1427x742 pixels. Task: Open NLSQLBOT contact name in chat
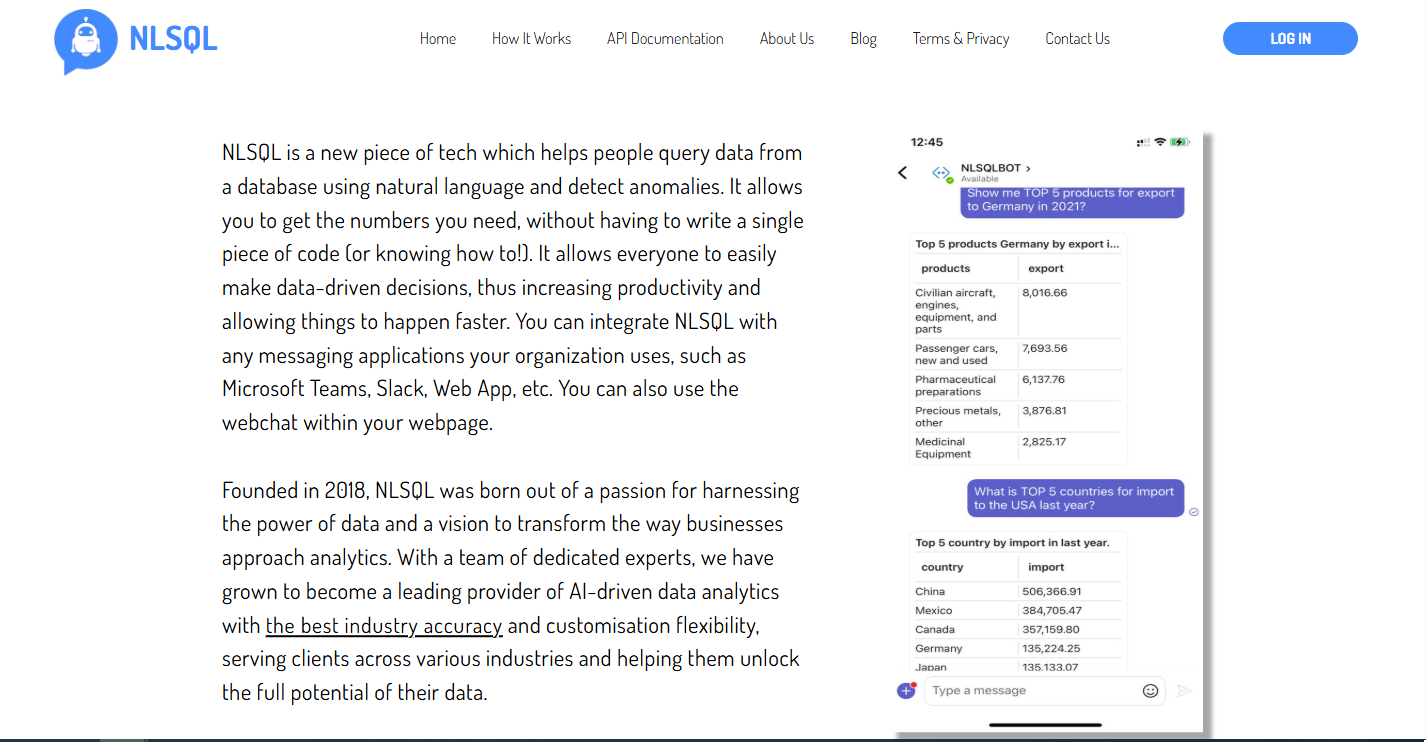[995, 168]
